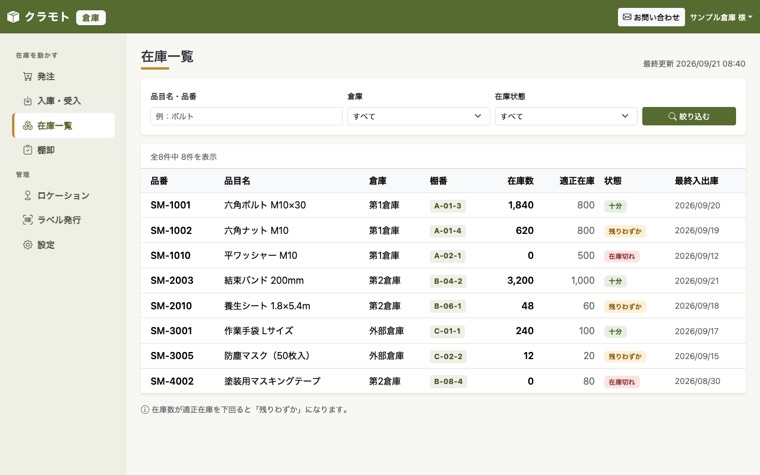
Task: Click part number SM-4002
Action: pos(172,381)
